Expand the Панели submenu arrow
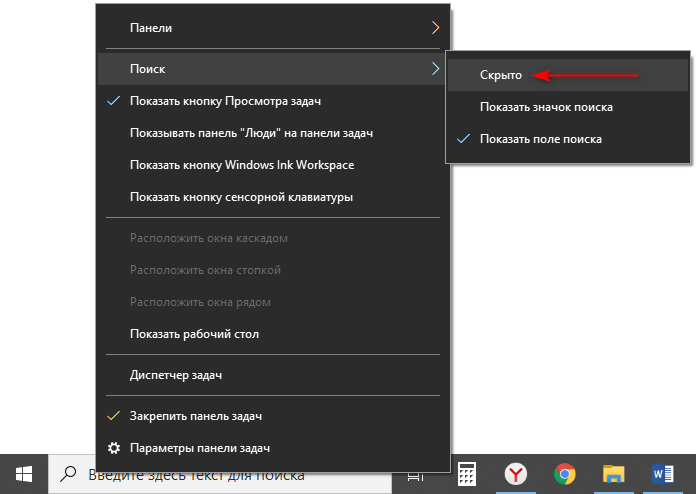Viewport: 696px width, 494px height. tap(435, 28)
